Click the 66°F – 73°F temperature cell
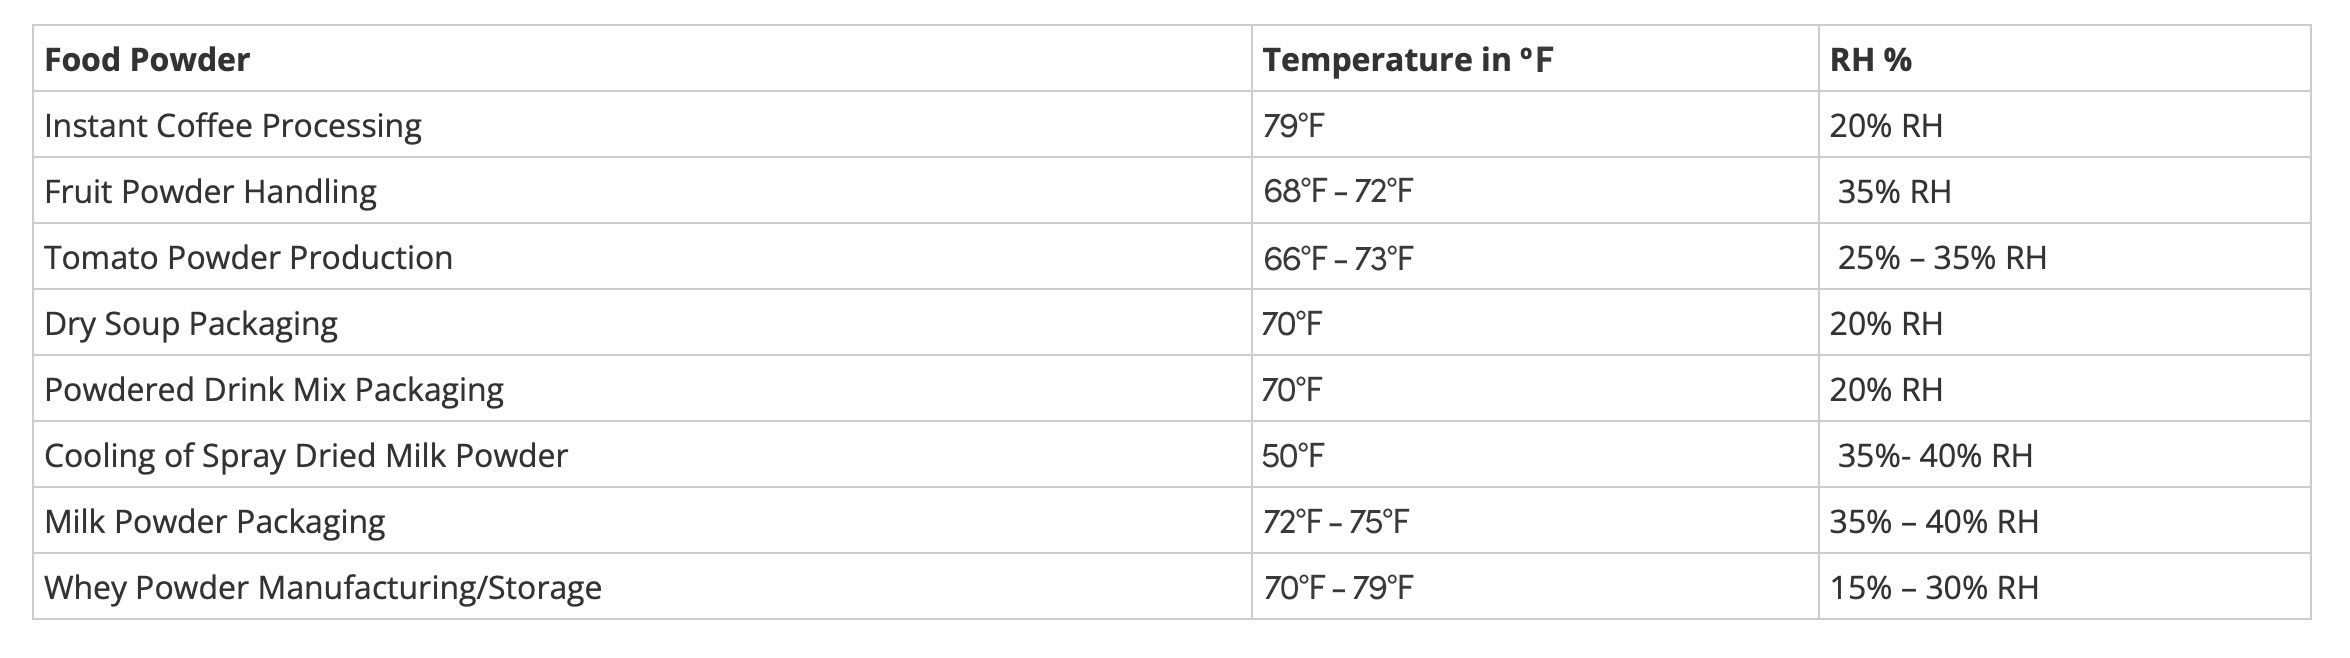This screenshot has height=658, width=2350. [x=1338, y=258]
